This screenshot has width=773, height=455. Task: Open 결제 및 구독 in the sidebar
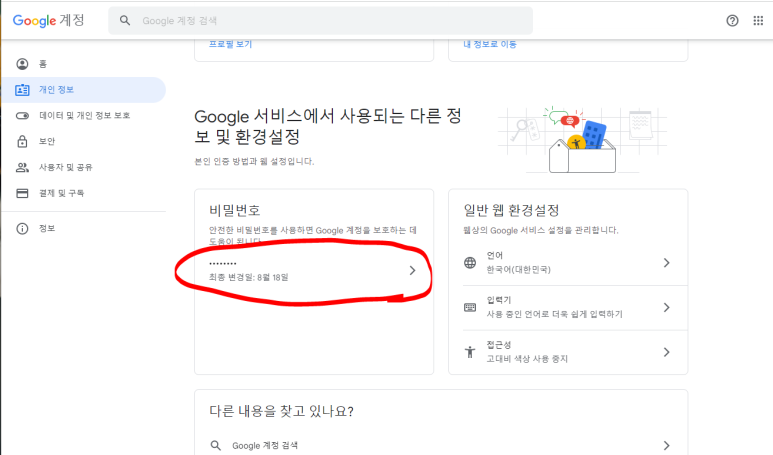tap(83, 193)
